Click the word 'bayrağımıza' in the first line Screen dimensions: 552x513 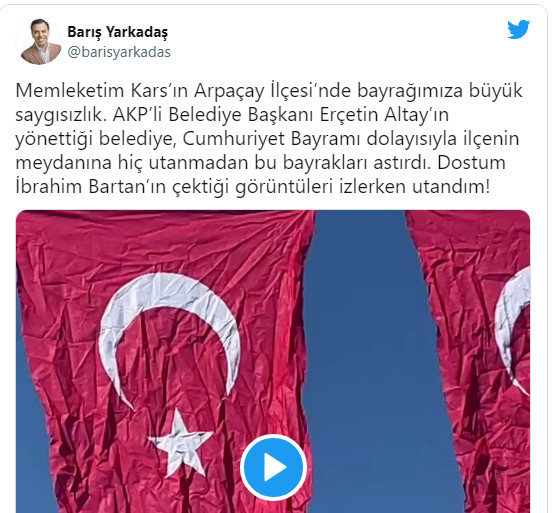410,92
